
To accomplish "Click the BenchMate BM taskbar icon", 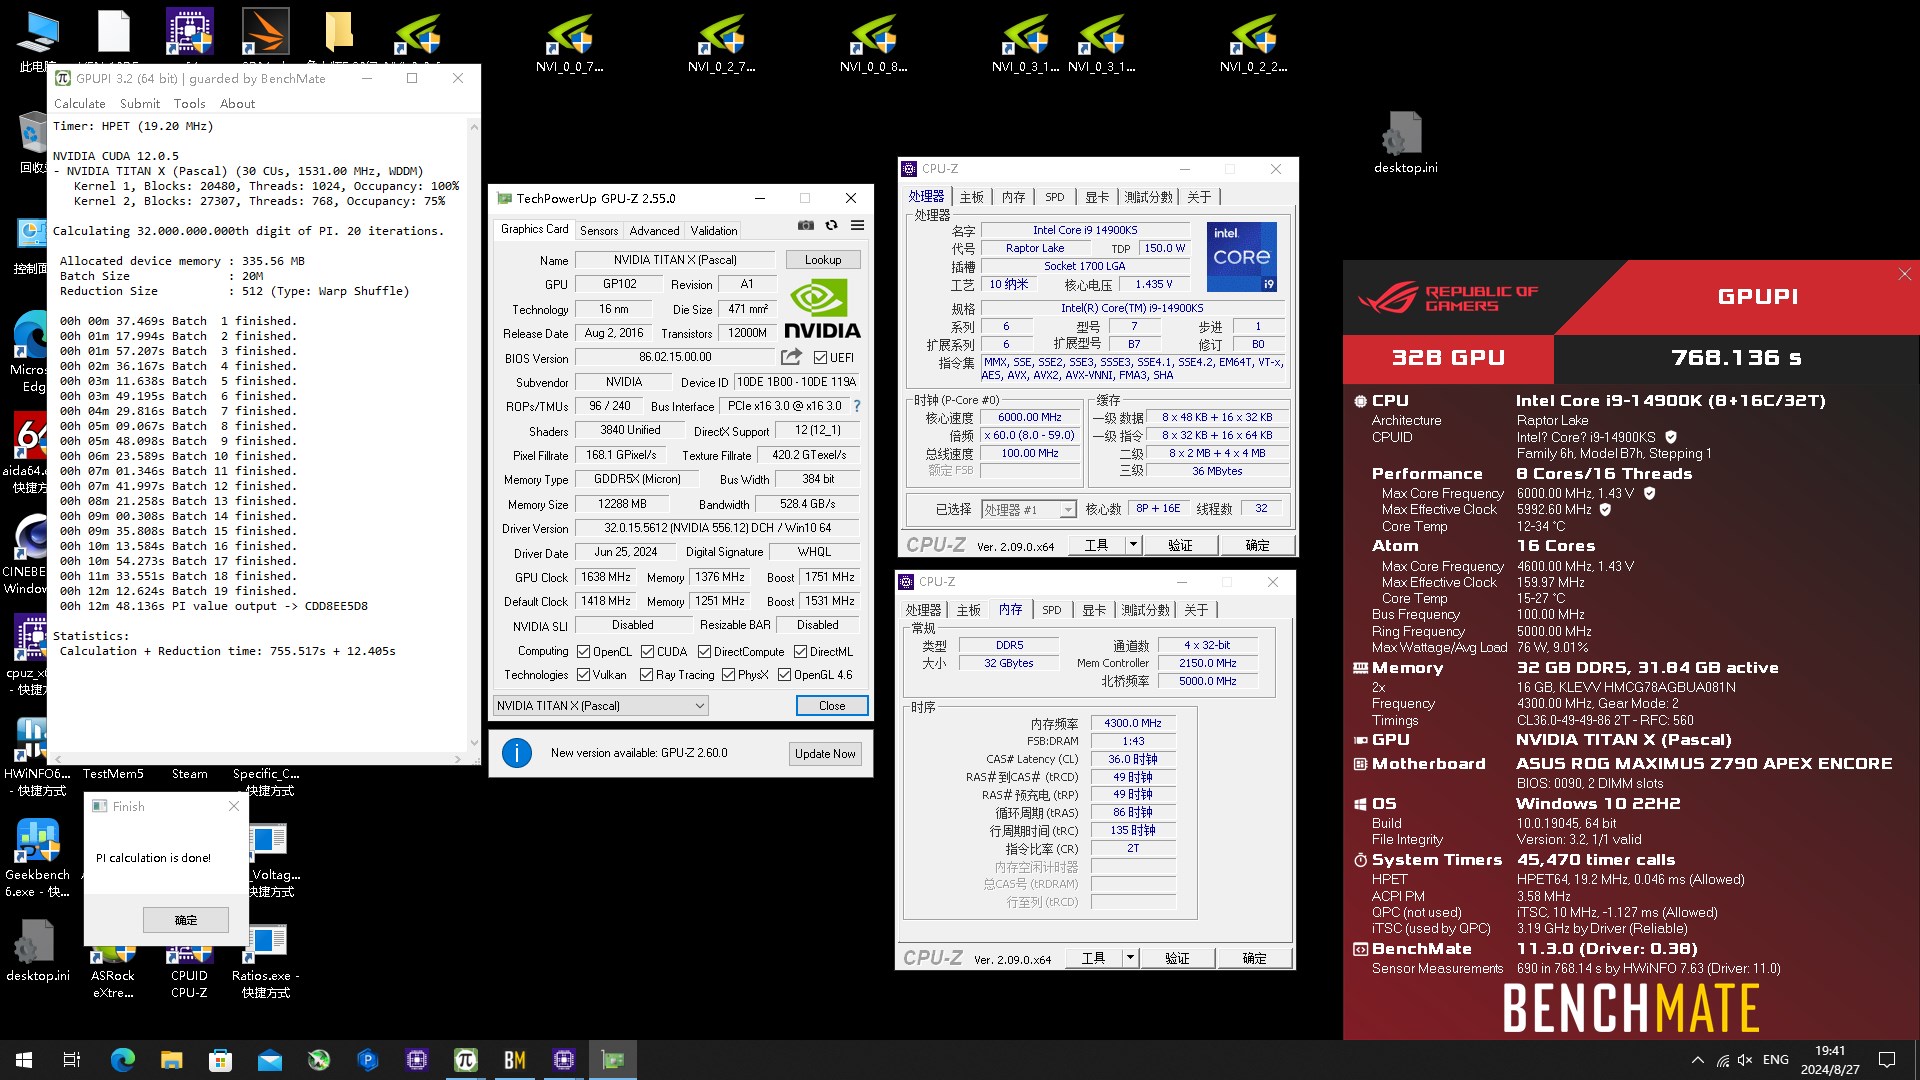I will [x=515, y=1060].
